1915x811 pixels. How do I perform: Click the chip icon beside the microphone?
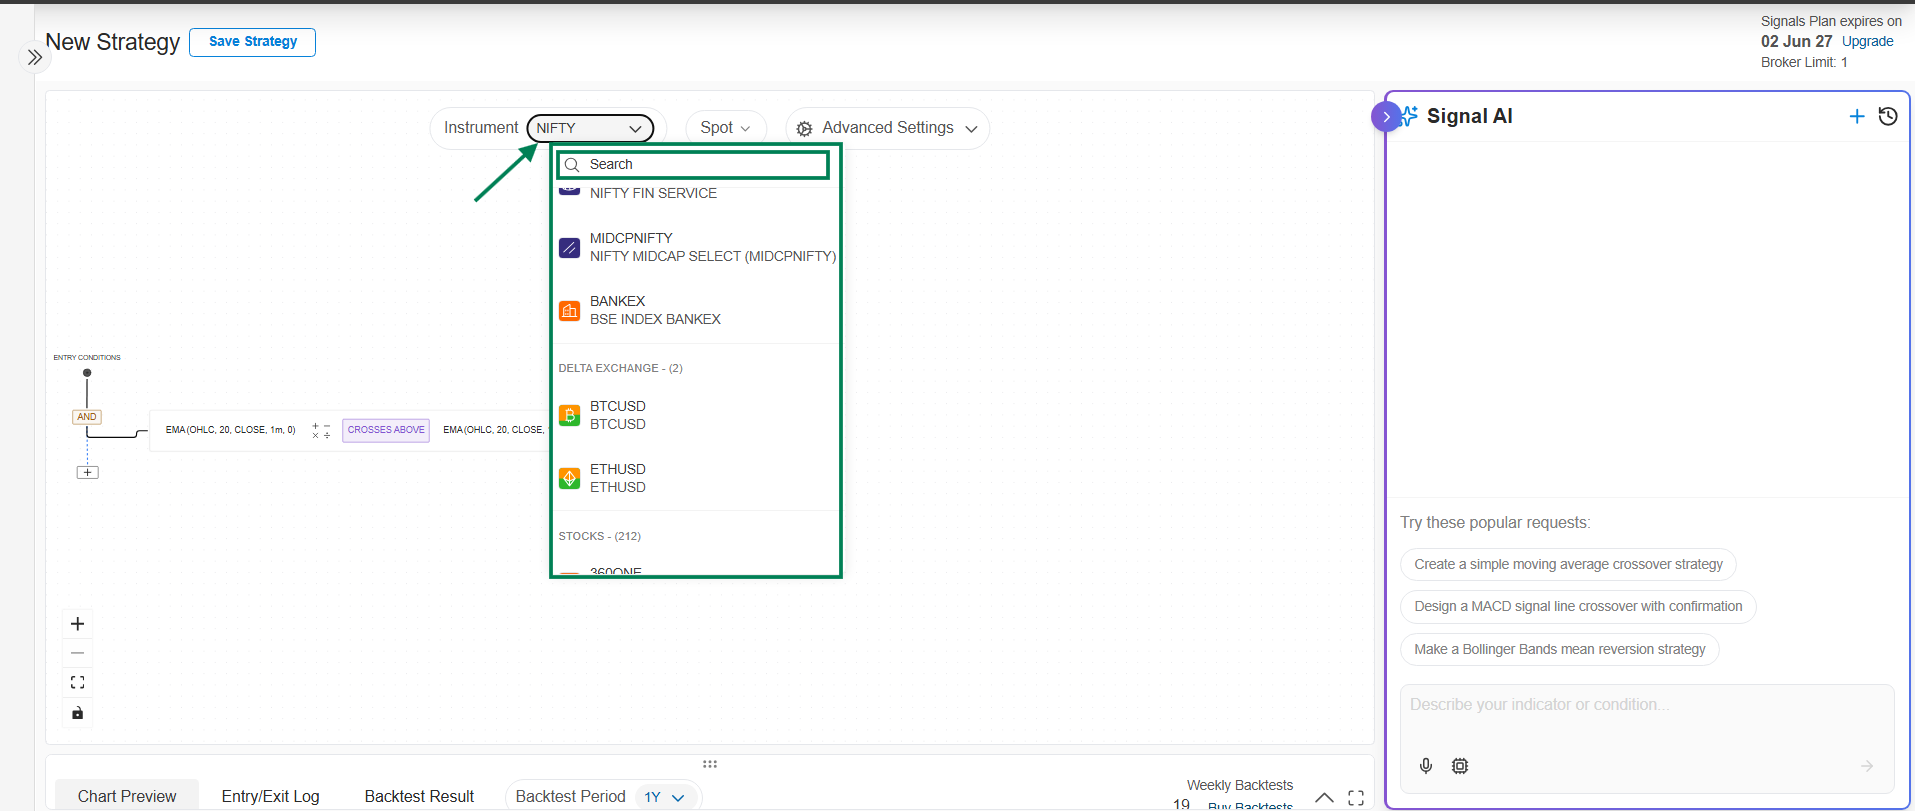[1460, 766]
